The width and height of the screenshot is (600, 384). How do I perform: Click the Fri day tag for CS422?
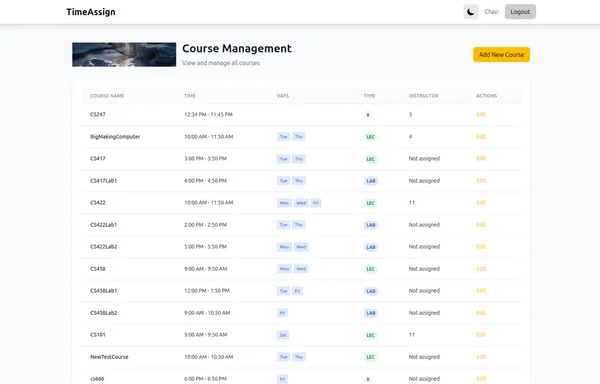[x=316, y=203]
